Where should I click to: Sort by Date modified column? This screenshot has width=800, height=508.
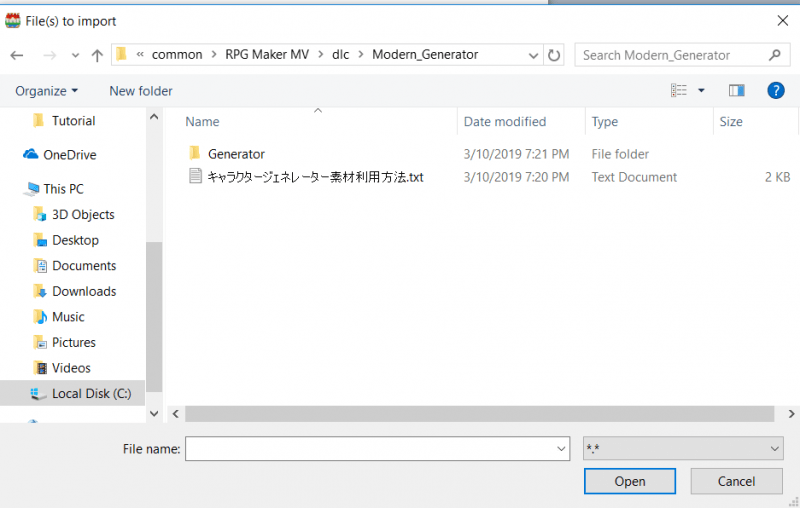[x=505, y=122]
